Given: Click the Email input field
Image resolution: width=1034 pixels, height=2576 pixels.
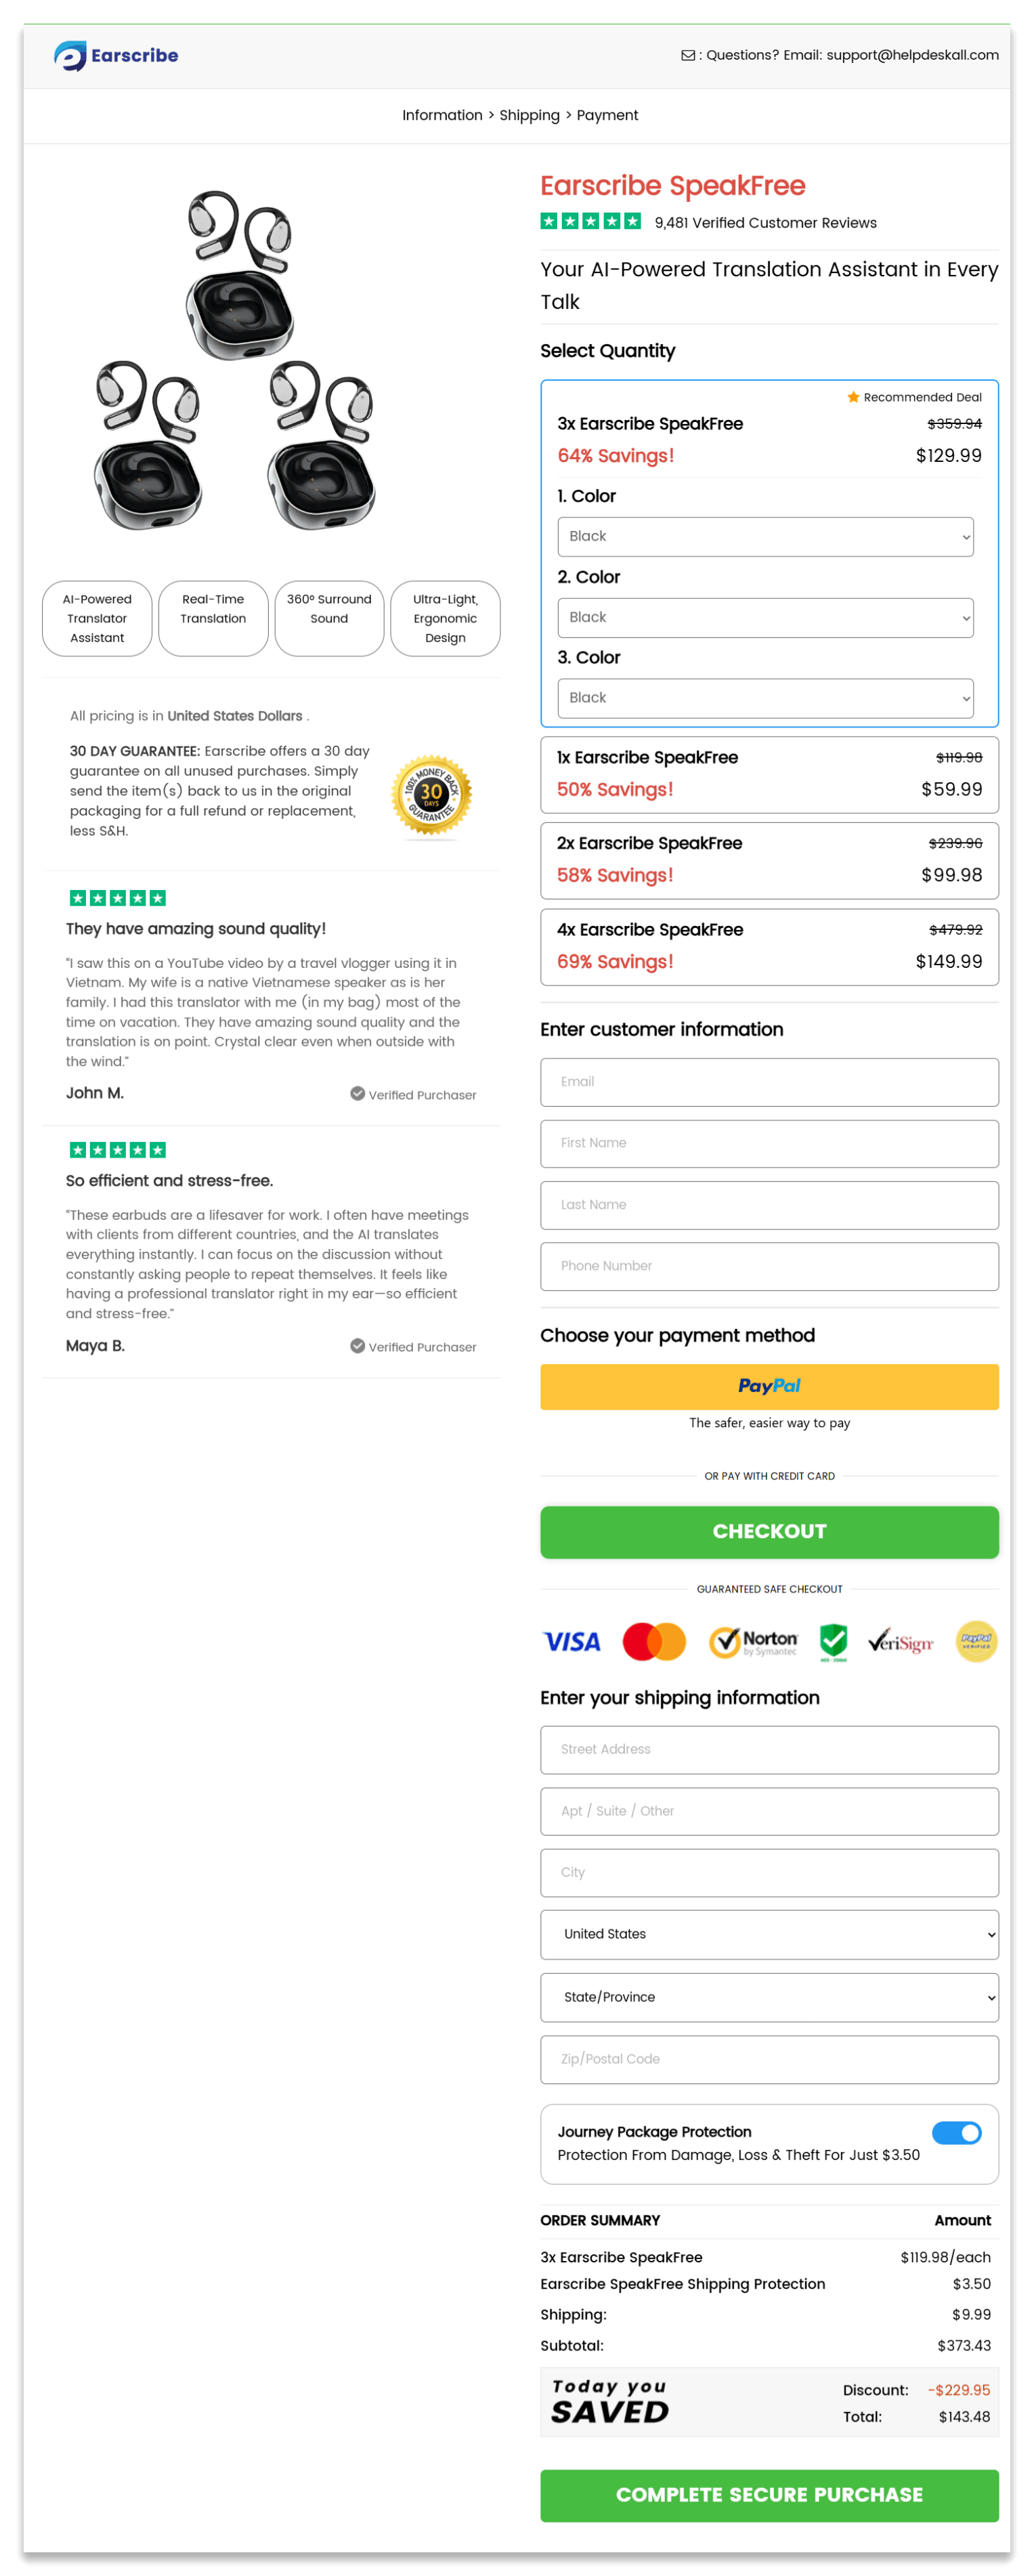Looking at the screenshot, I should point(769,1082).
